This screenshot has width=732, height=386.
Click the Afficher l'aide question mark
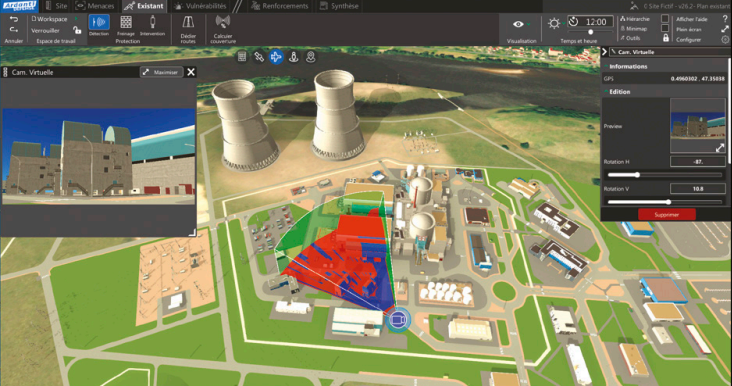tap(725, 19)
